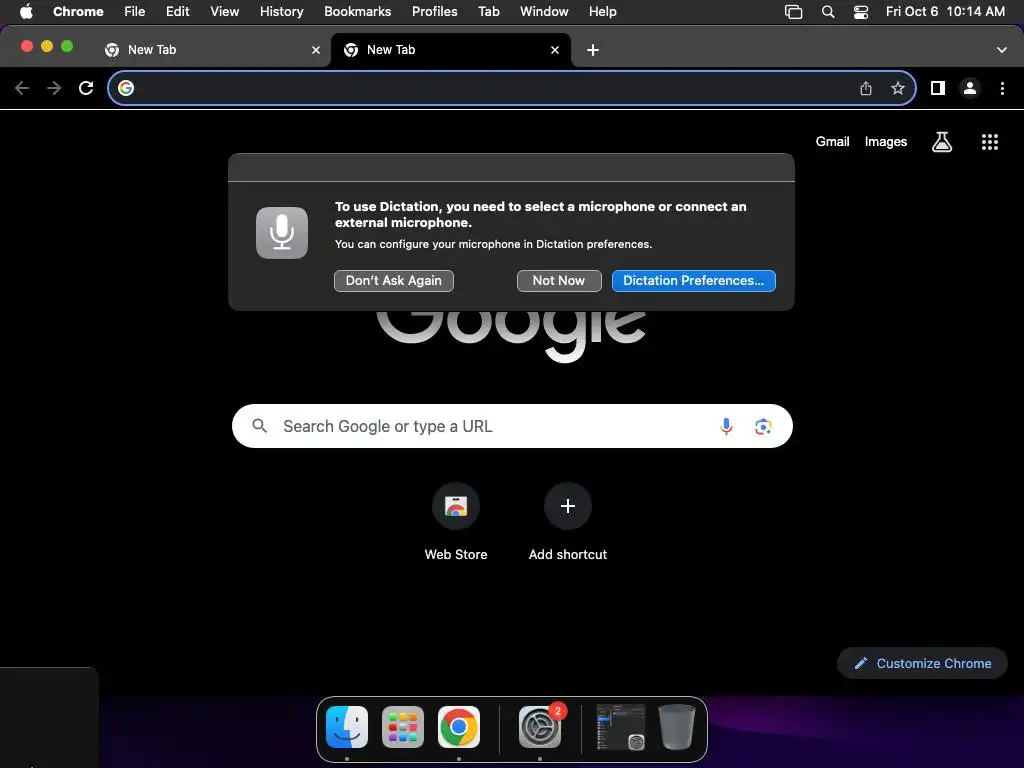Expand the tab search chevron
This screenshot has height=768, width=1024.
pyautogui.click(x=1002, y=50)
